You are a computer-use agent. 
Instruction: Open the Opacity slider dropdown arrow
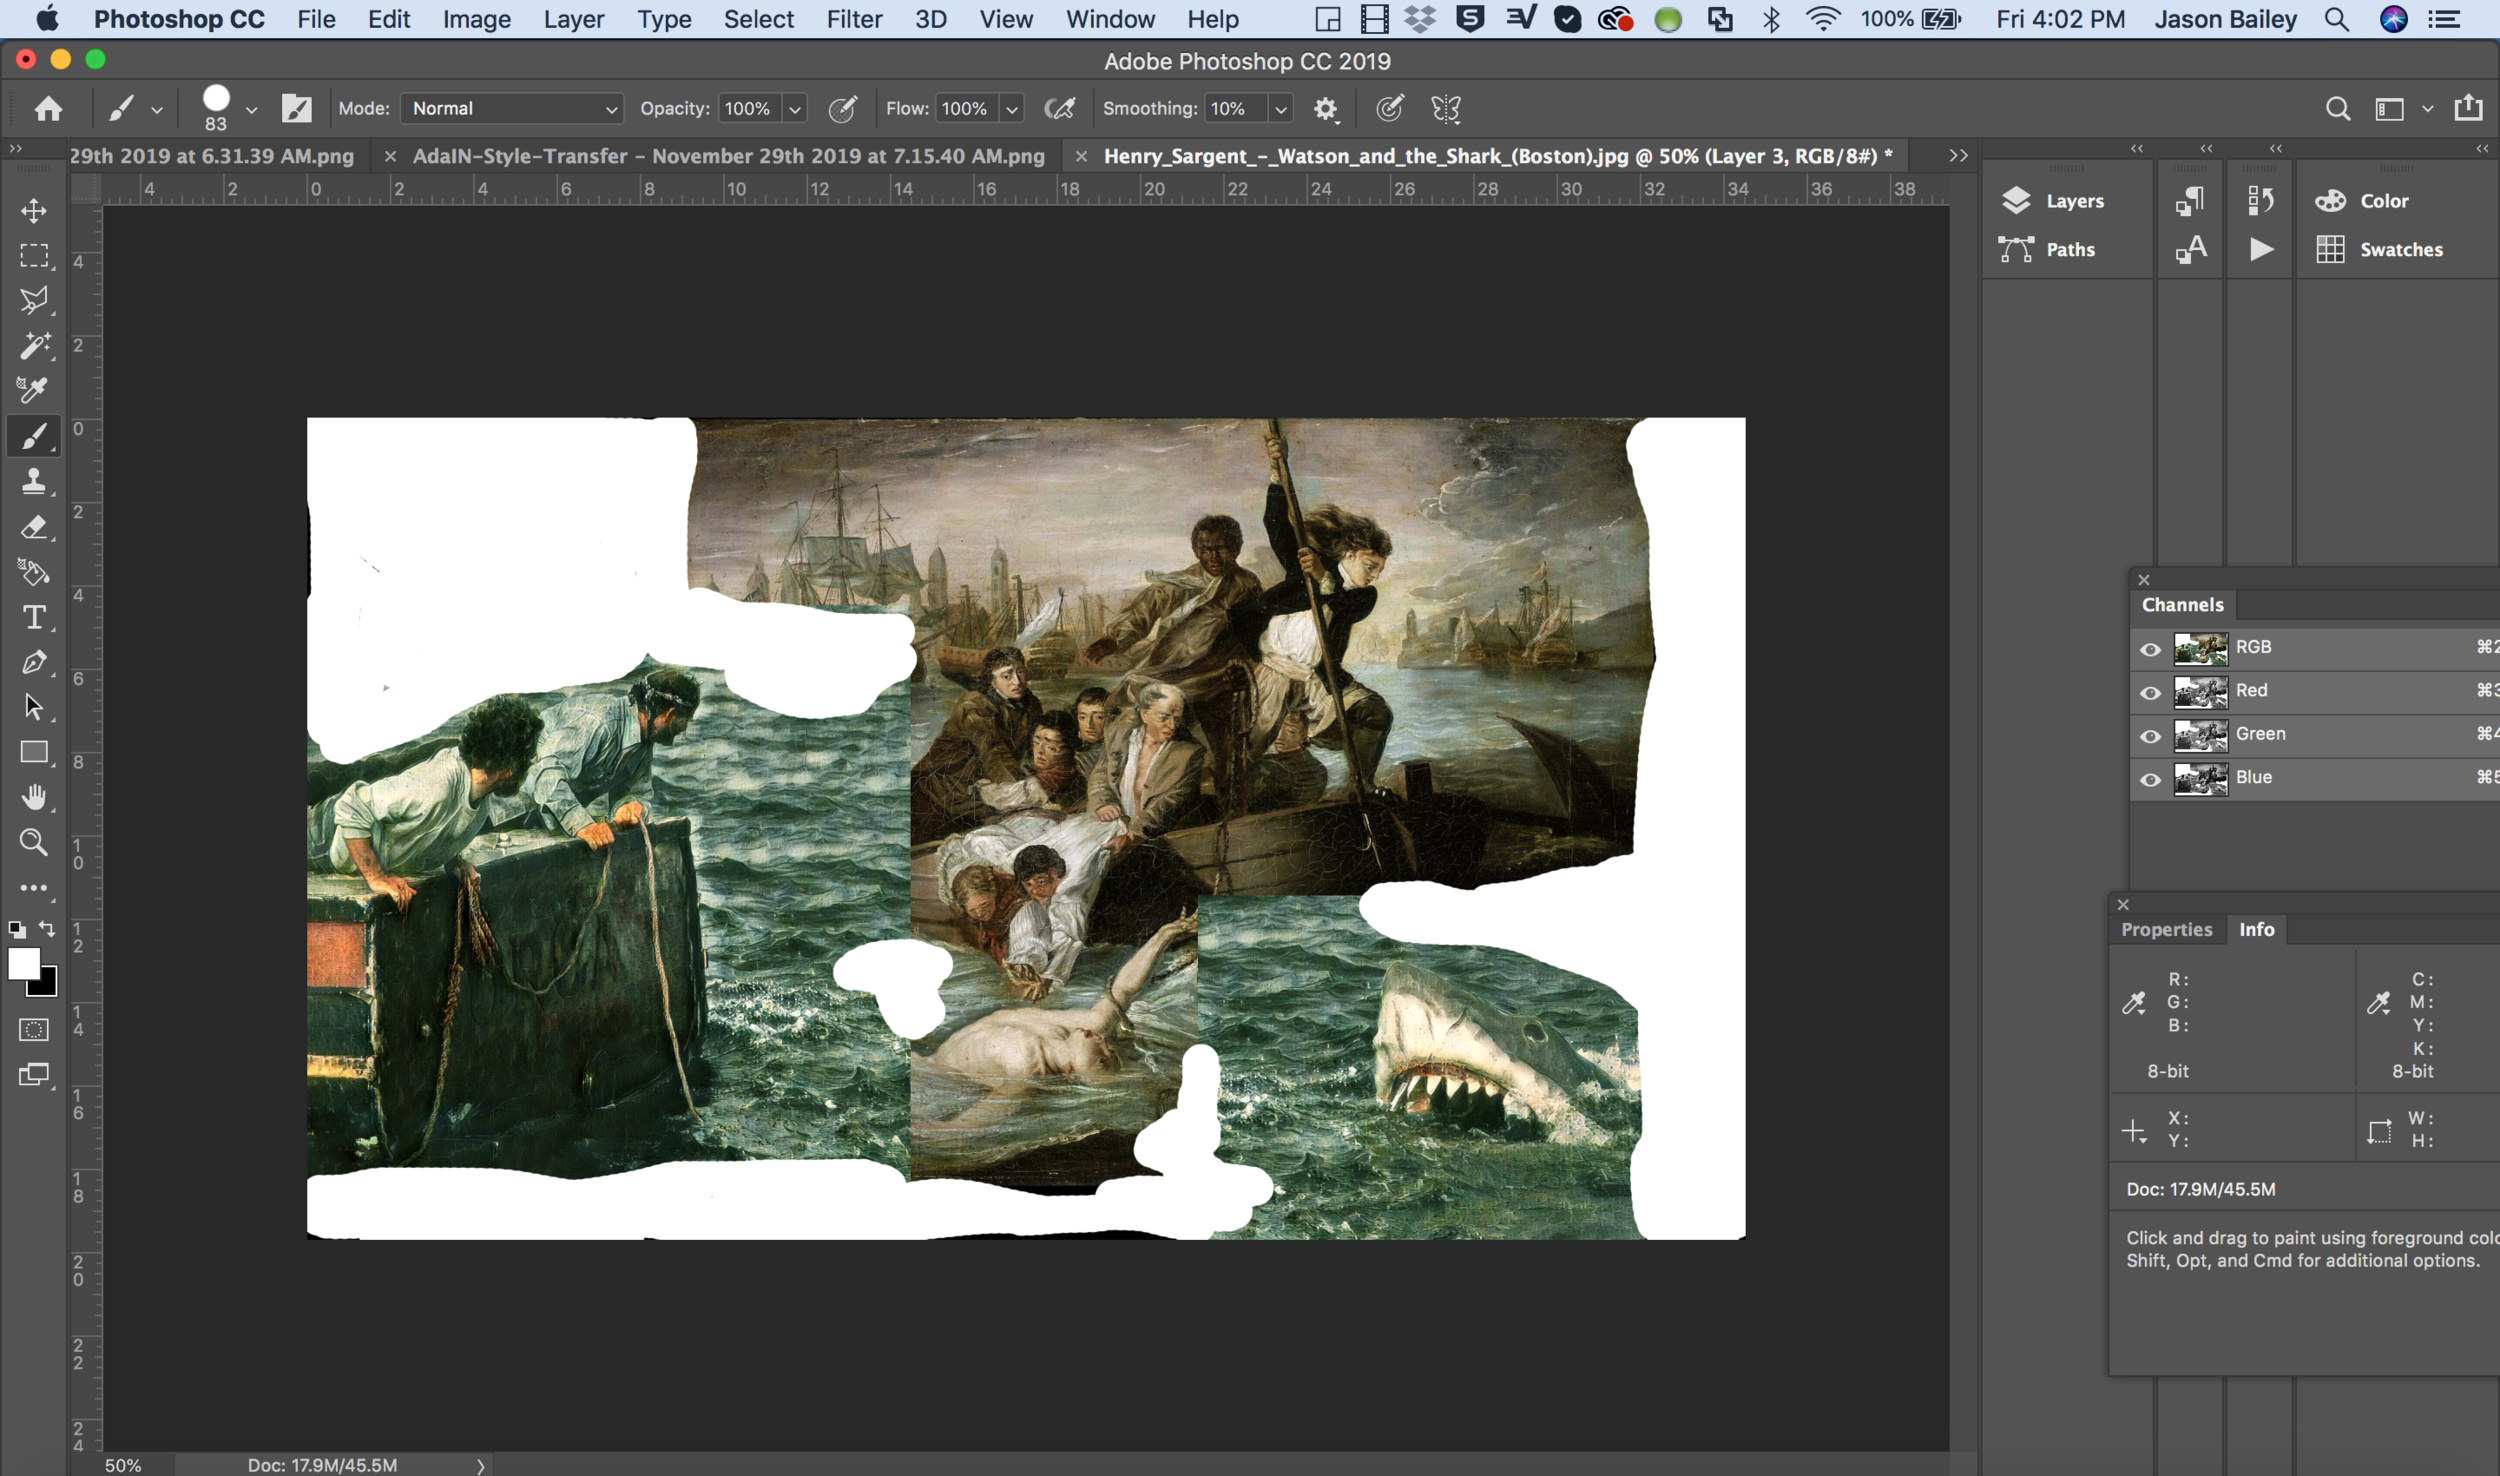tap(796, 109)
